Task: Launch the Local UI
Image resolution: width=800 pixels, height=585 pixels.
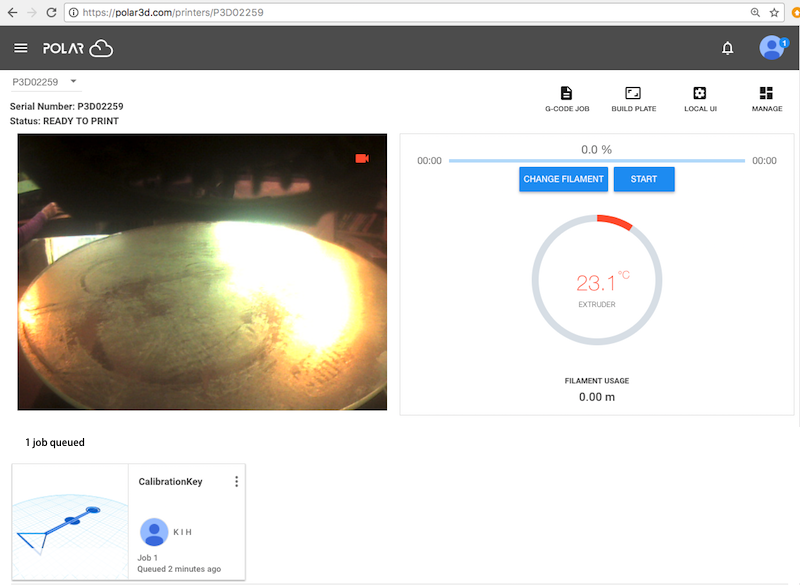Action: coord(700,99)
